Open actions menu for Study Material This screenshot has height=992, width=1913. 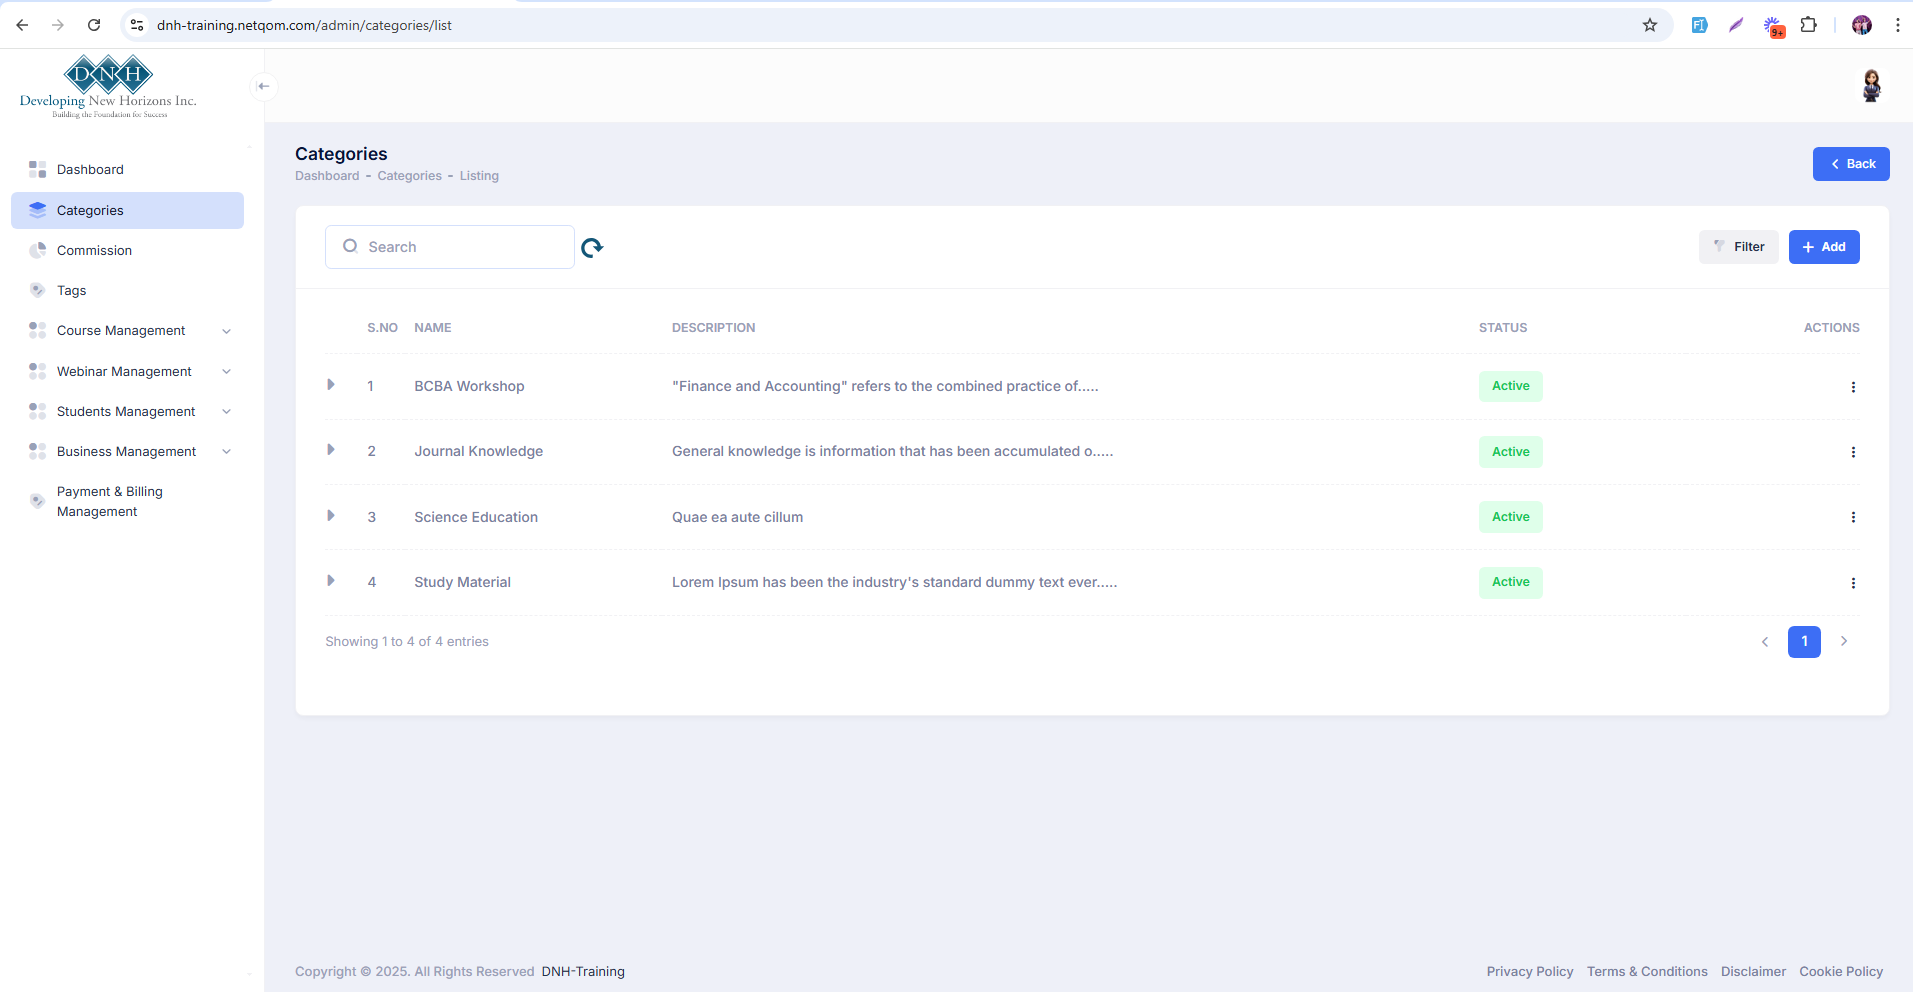coord(1853,583)
